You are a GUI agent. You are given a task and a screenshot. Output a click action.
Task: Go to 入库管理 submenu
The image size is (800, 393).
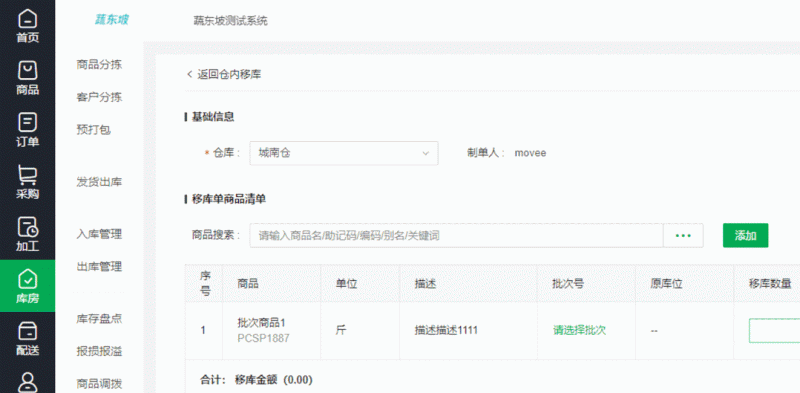point(99,234)
